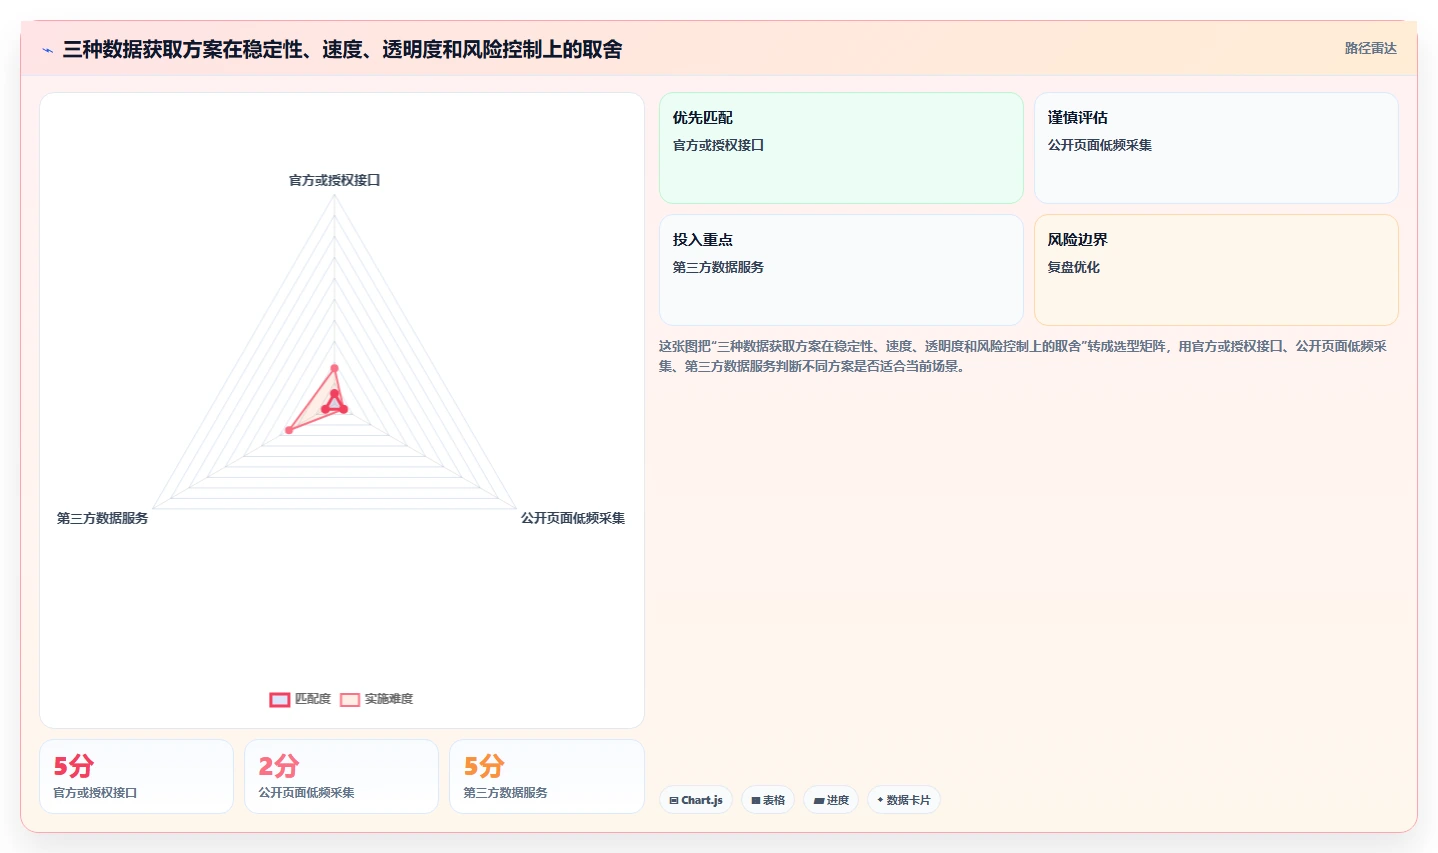Screen dimensions: 1438x853
Task: Select the red 5分 官方或授权接口 stat card
Action: 136,777
